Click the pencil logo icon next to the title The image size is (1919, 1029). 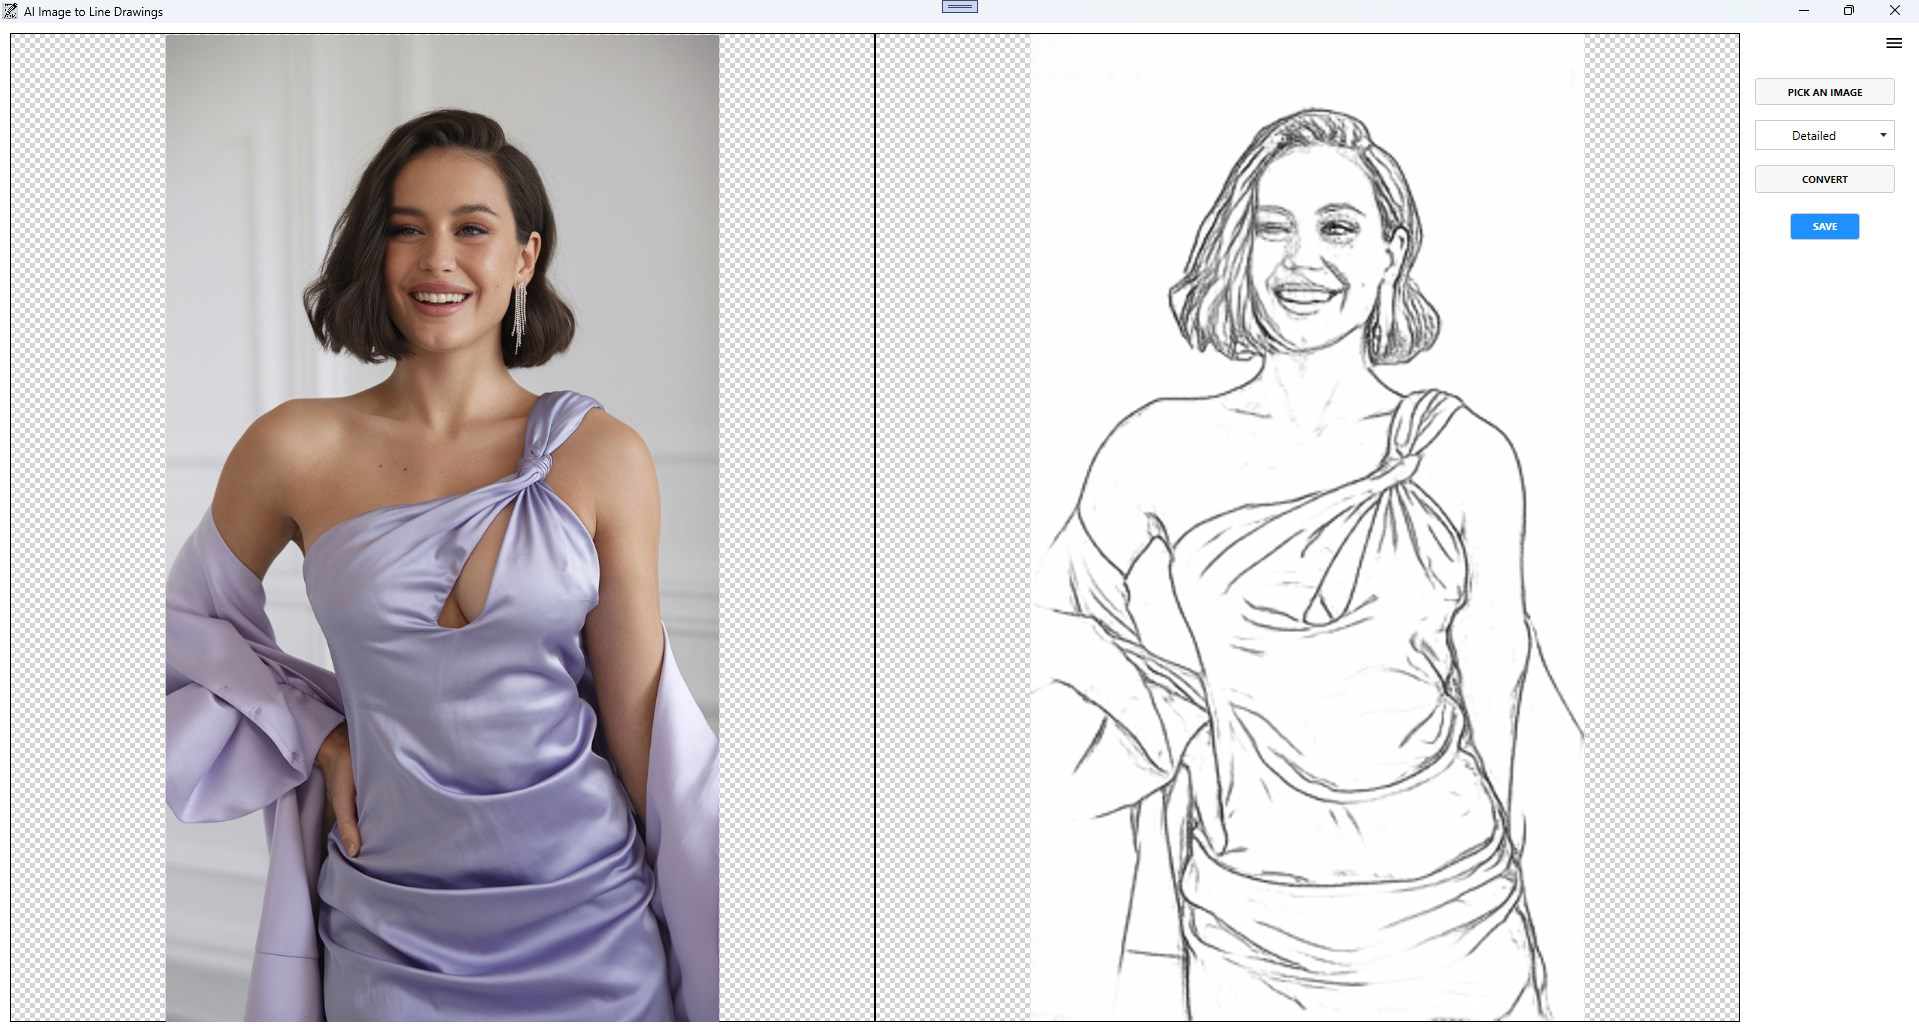pos(10,11)
